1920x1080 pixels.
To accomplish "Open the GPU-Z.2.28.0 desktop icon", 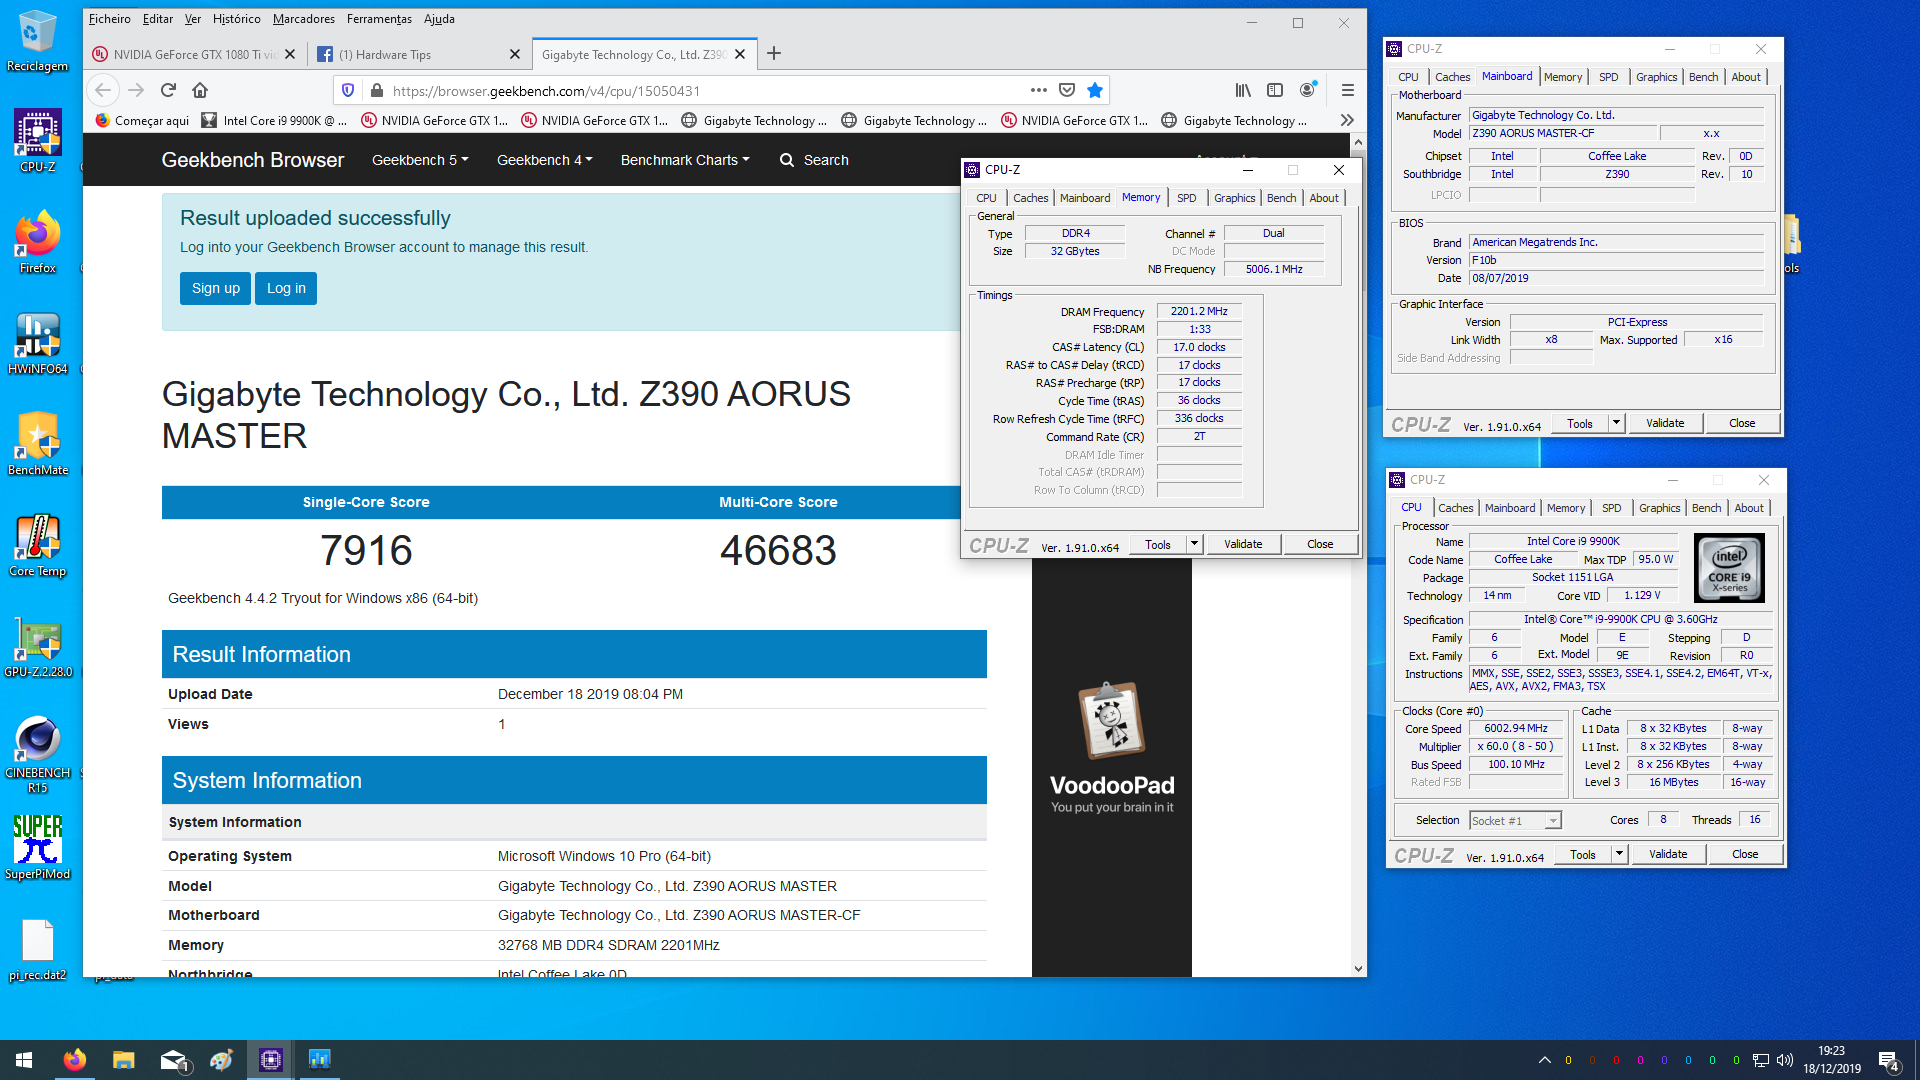I will (37, 646).
